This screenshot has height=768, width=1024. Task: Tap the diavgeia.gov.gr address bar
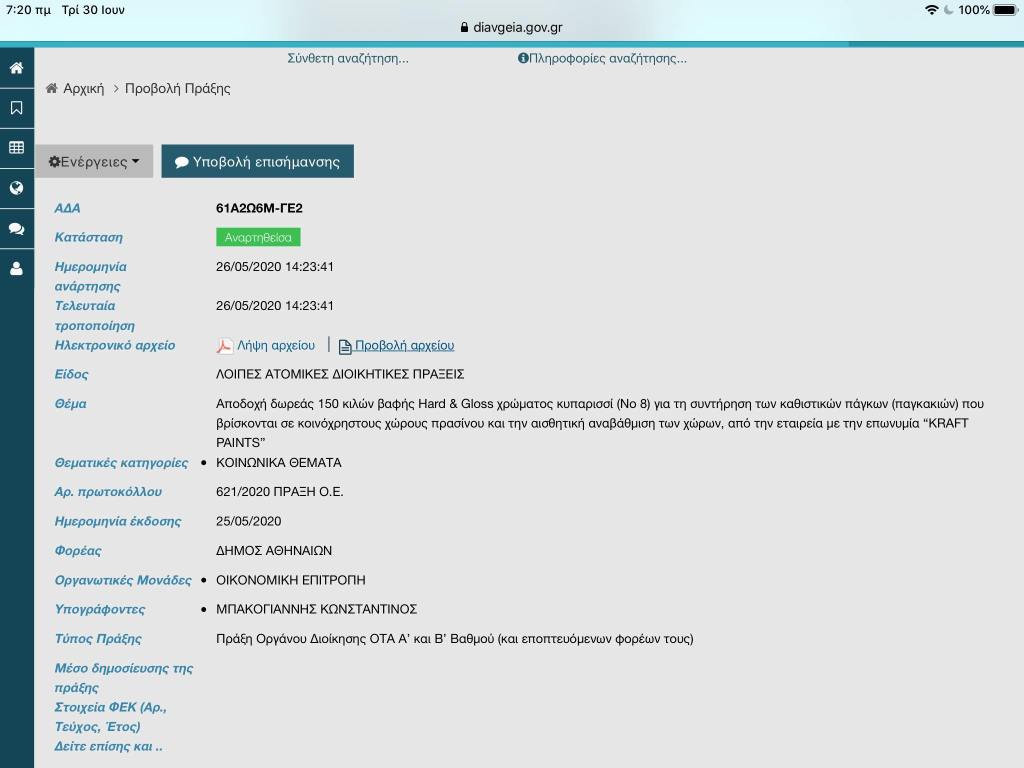coord(512,27)
